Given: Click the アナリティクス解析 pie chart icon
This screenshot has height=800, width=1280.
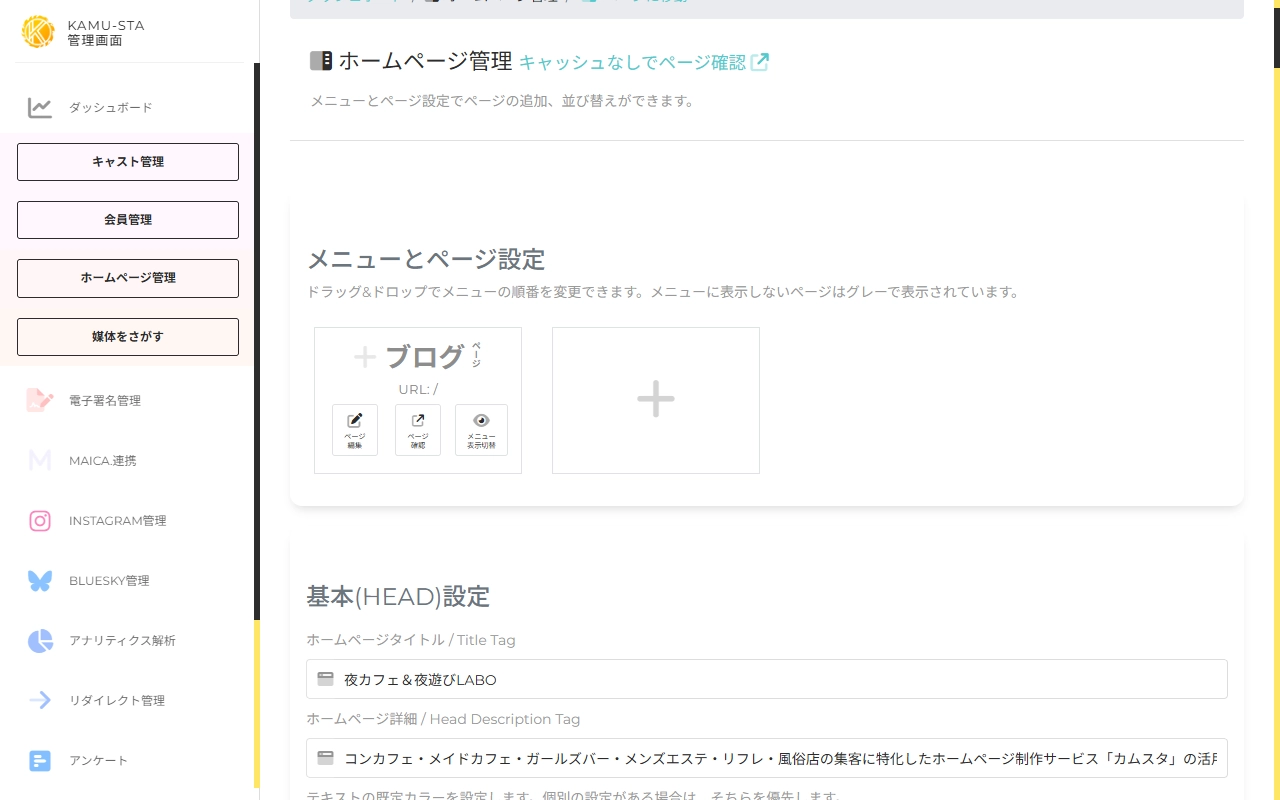Looking at the screenshot, I should click(x=40, y=641).
